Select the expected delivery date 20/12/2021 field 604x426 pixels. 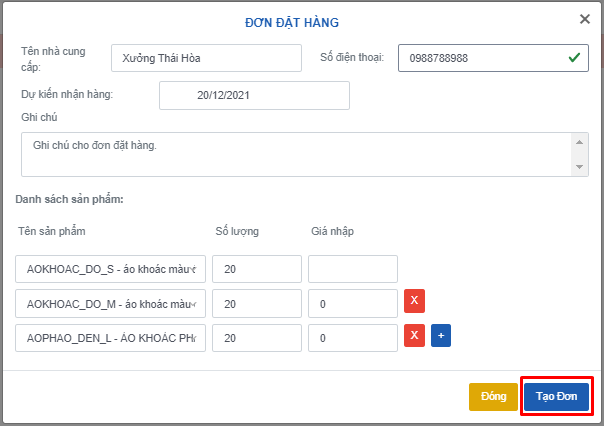(254, 95)
